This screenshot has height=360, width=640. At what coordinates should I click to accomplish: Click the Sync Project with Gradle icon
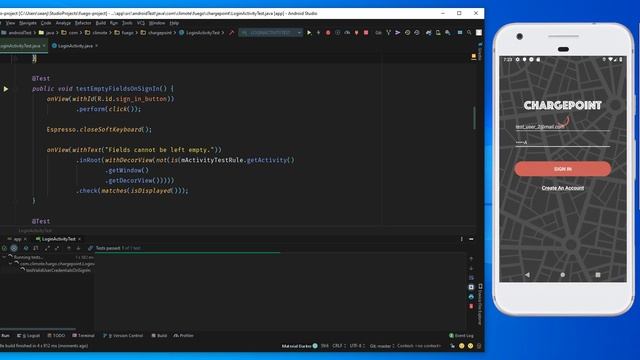(429, 33)
